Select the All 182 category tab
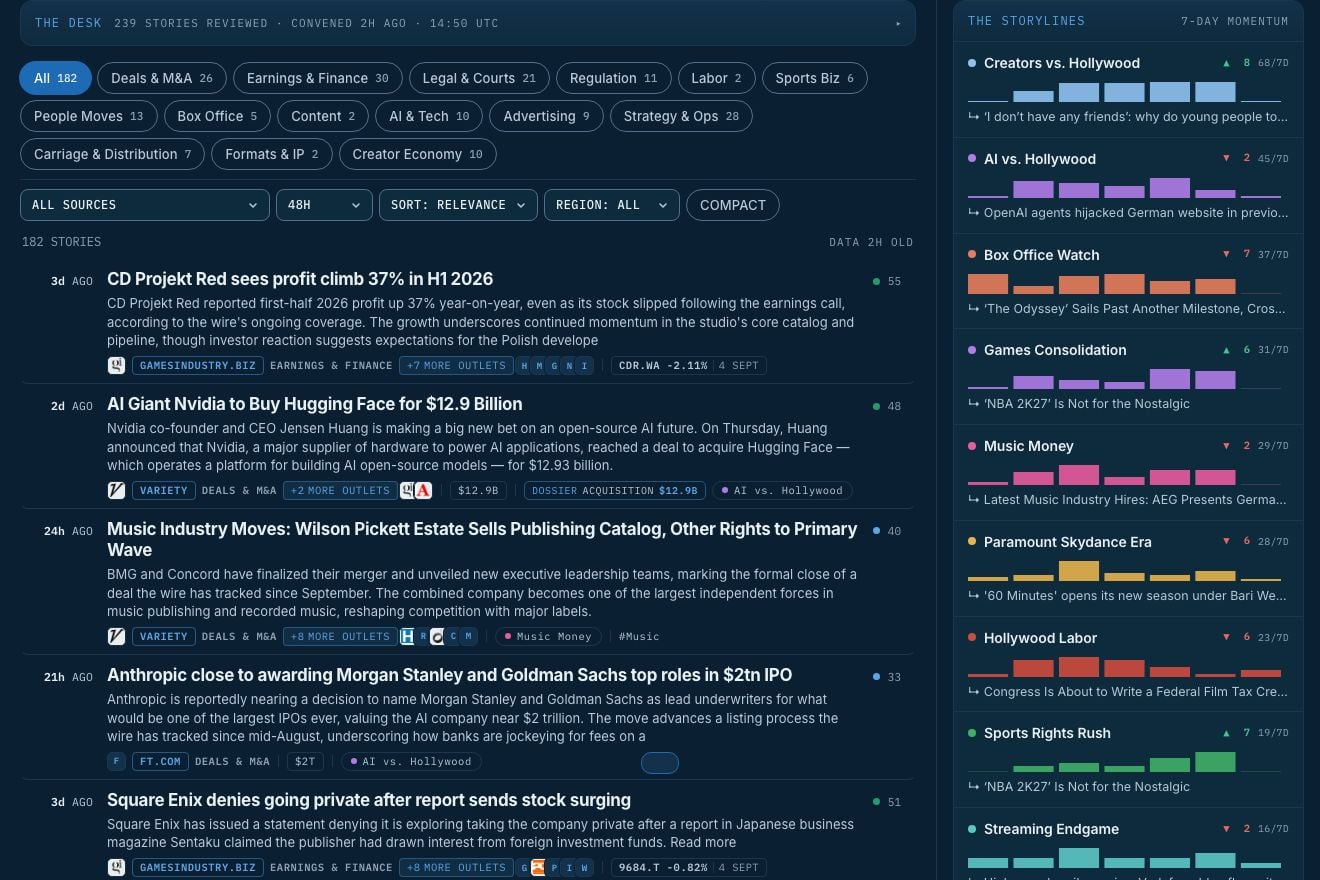The image size is (1320, 880). [x=56, y=78]
